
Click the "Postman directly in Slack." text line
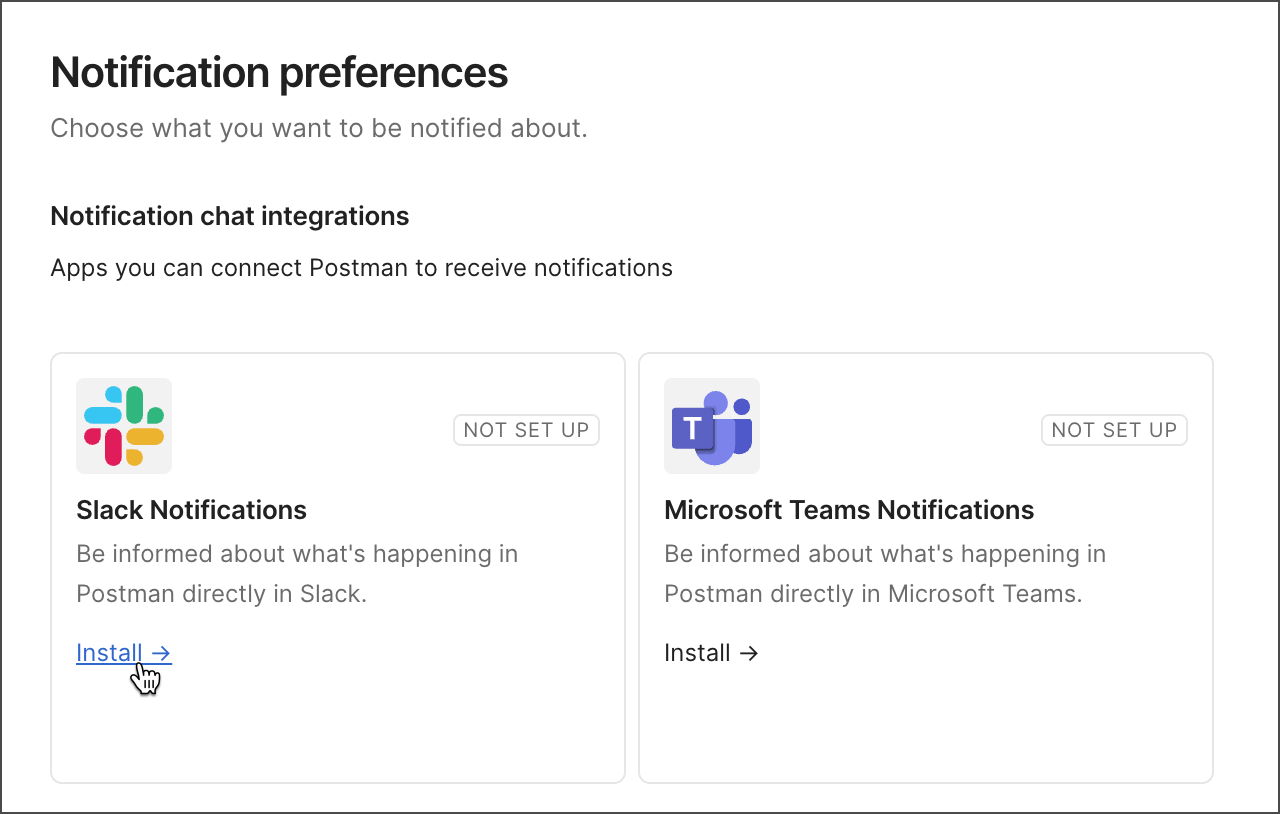point(221,594)
